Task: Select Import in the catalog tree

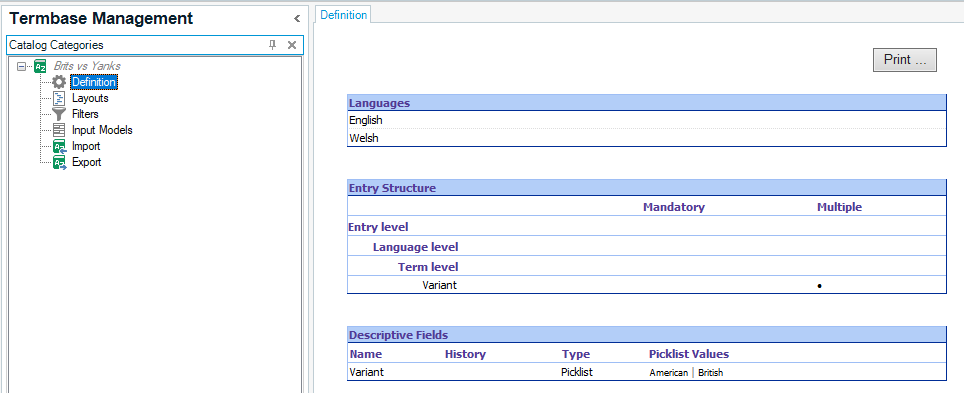Action: [x=86, y=146]
